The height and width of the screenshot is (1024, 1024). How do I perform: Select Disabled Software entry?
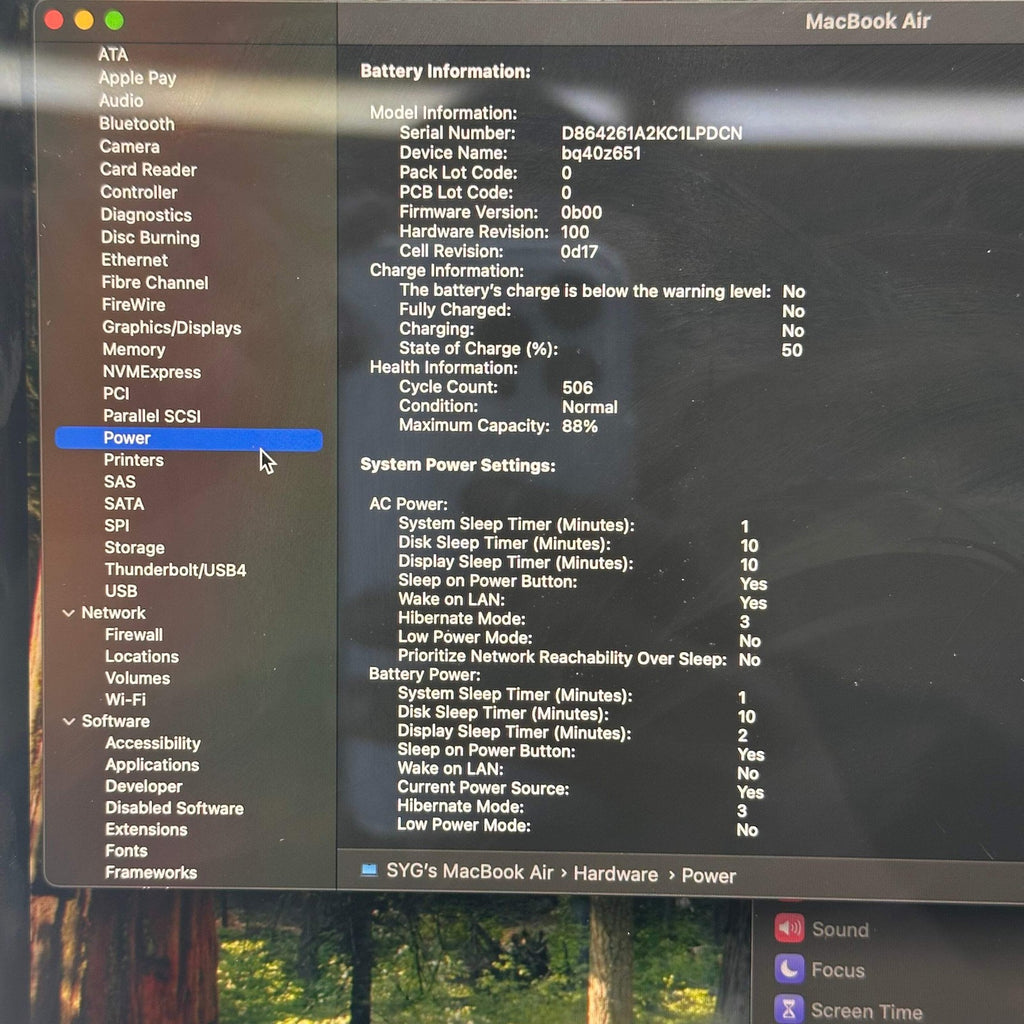[x=174, y=808]
